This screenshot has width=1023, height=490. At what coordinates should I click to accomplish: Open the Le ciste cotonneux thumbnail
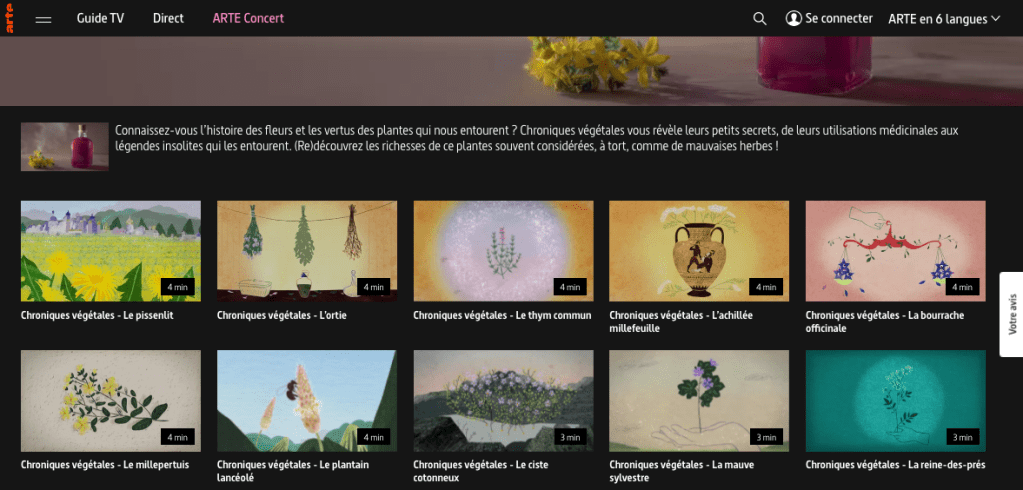503,401
